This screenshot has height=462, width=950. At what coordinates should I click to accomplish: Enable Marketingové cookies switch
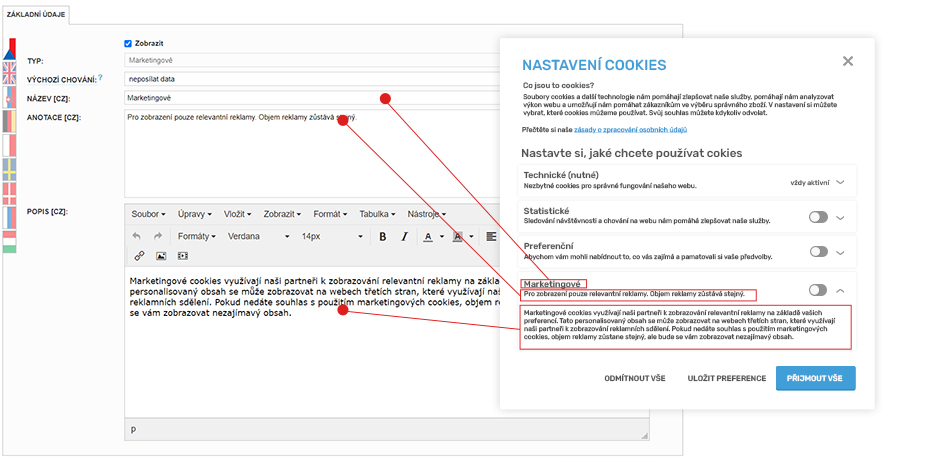818,290
